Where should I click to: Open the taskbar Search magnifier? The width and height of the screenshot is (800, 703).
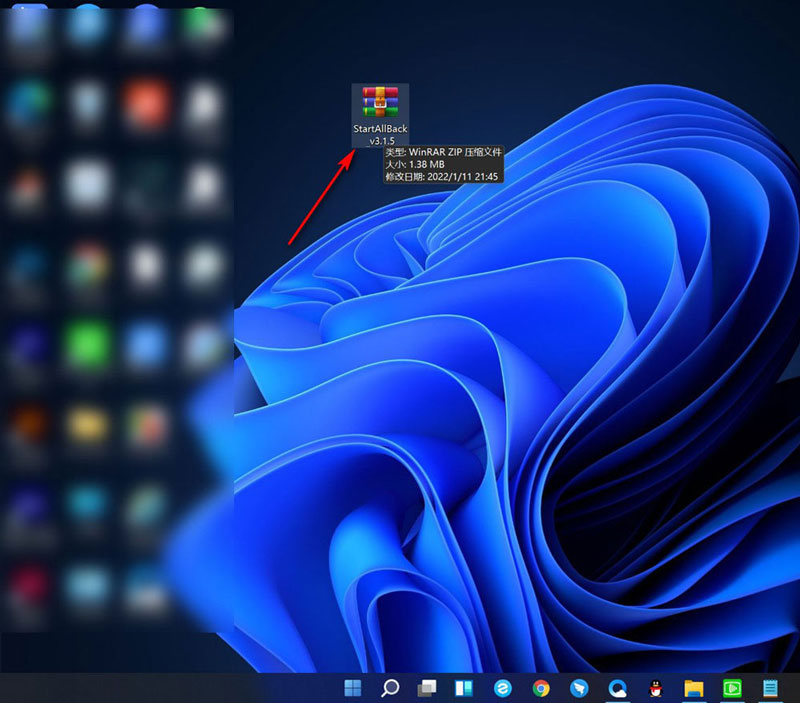click(391, 688)
